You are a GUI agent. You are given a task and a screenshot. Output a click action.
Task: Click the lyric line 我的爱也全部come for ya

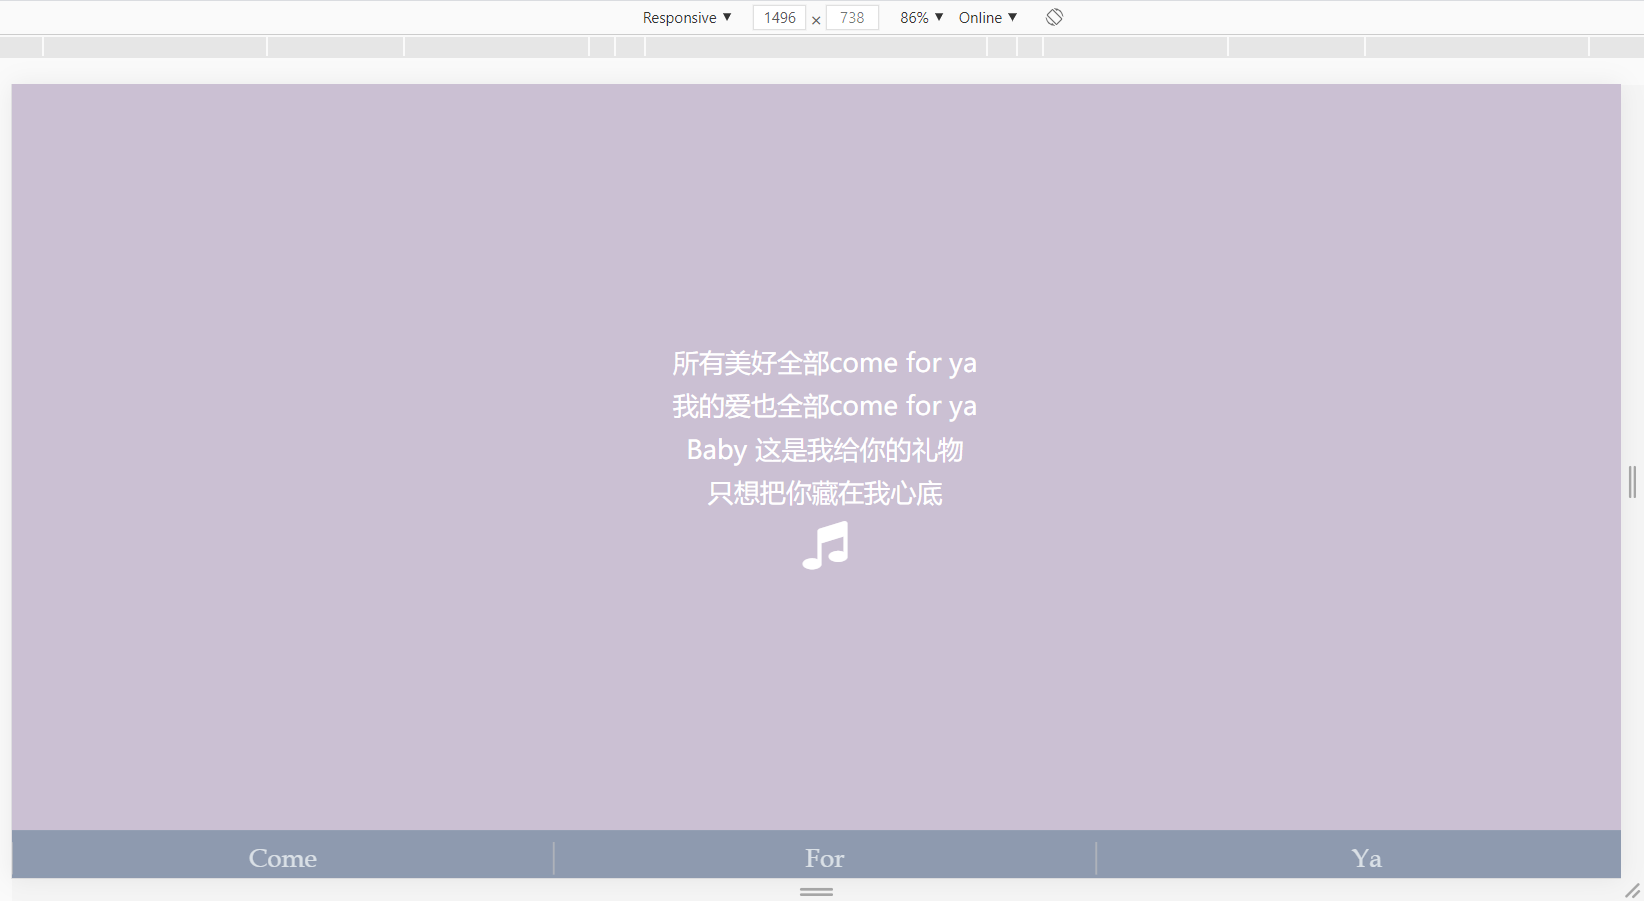[x=824, y=405]
